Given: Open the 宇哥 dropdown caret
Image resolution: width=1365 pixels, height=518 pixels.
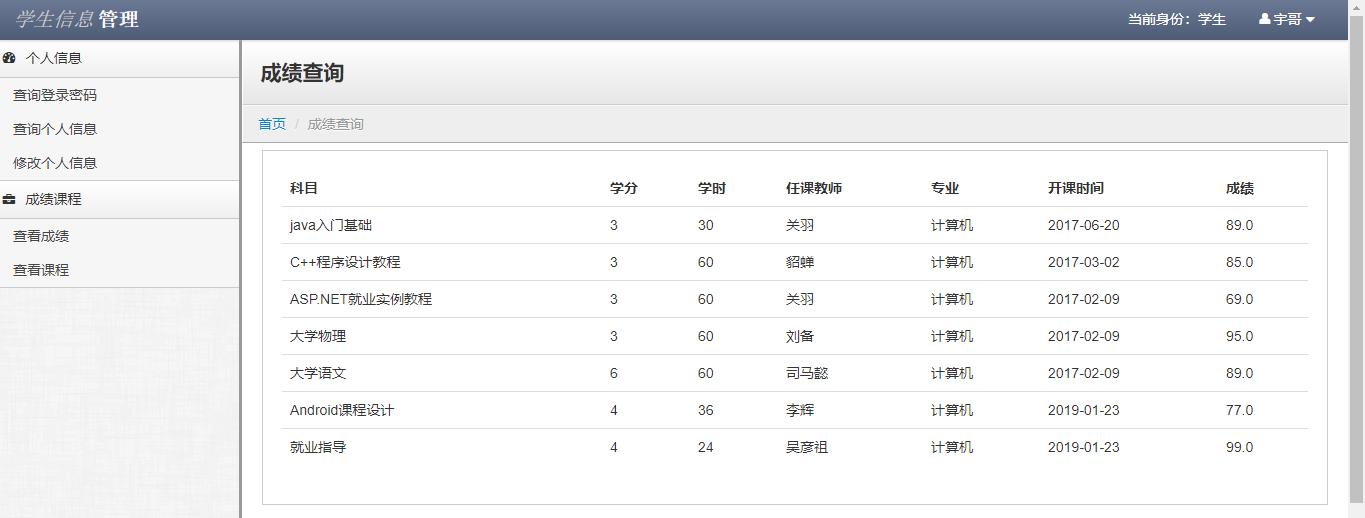Looking at the screenshot, I should click(x=1310, y=20).
